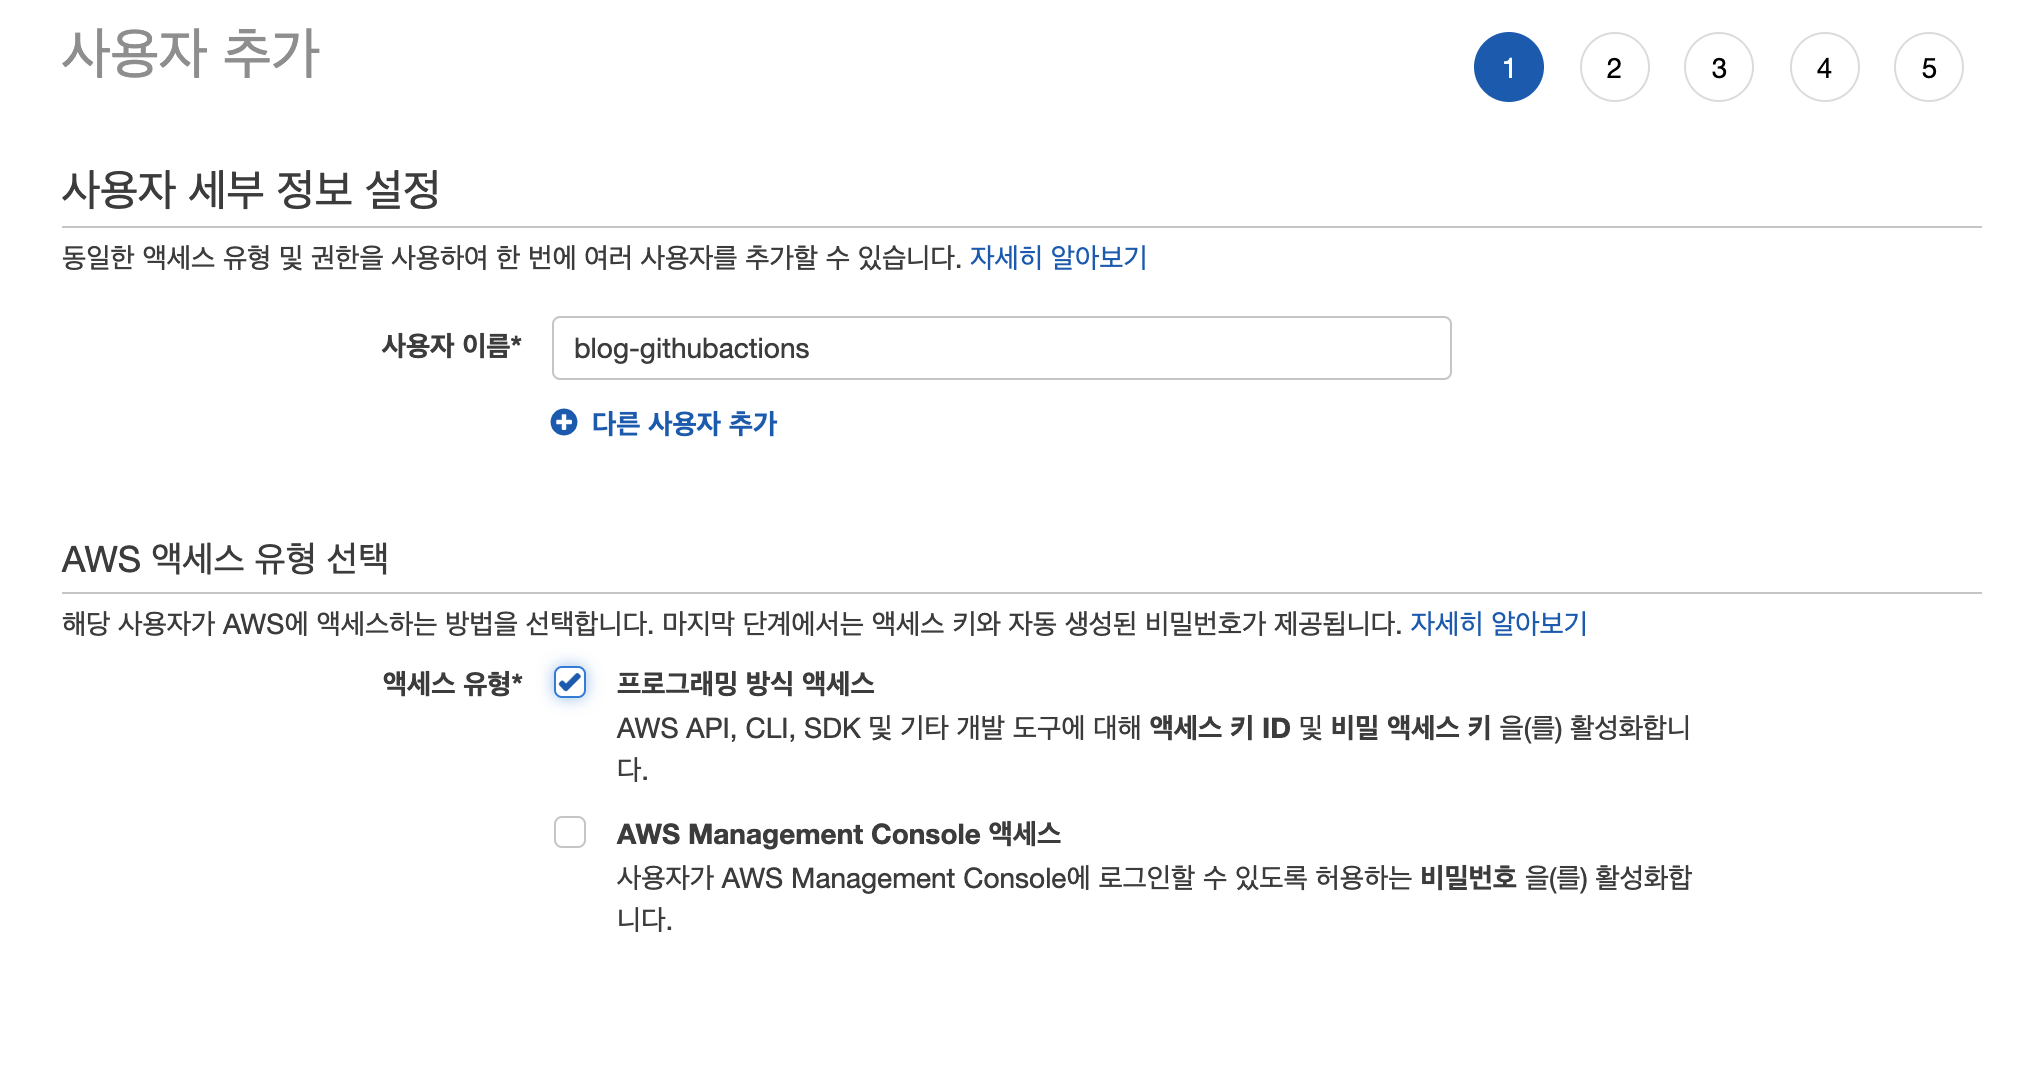Click the 액세스 유형* label
Viewport: 2018px width, 1074px height.
(452, 684)
